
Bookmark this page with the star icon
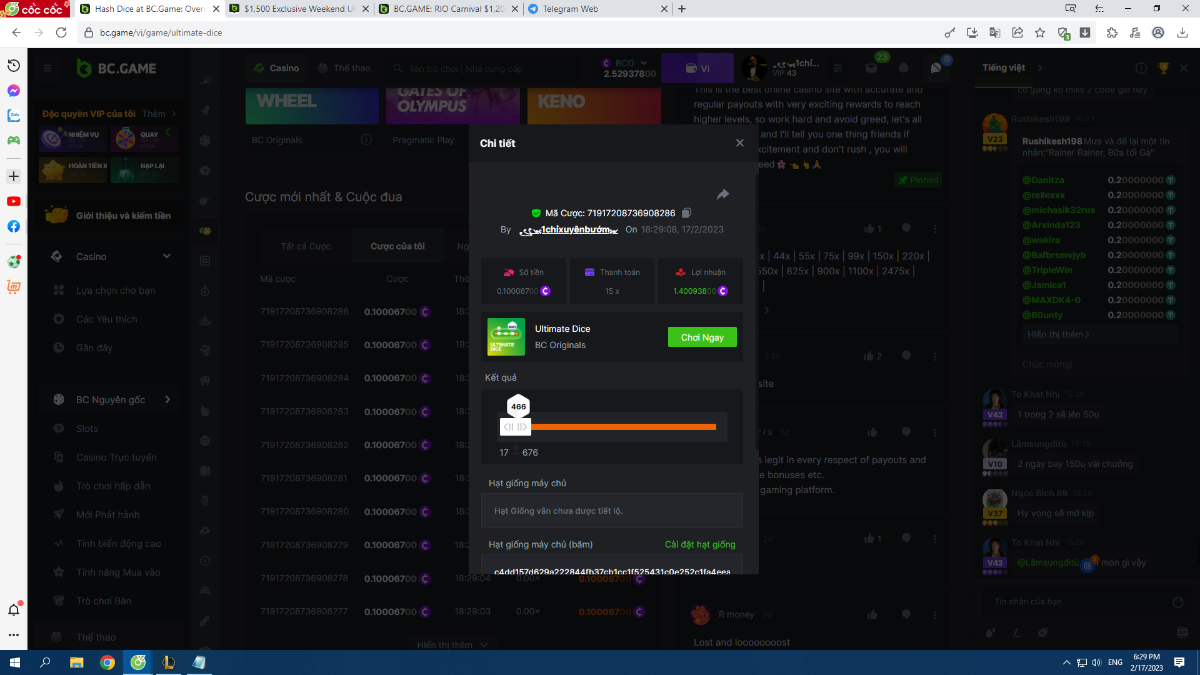click(x=1040, y=32)
